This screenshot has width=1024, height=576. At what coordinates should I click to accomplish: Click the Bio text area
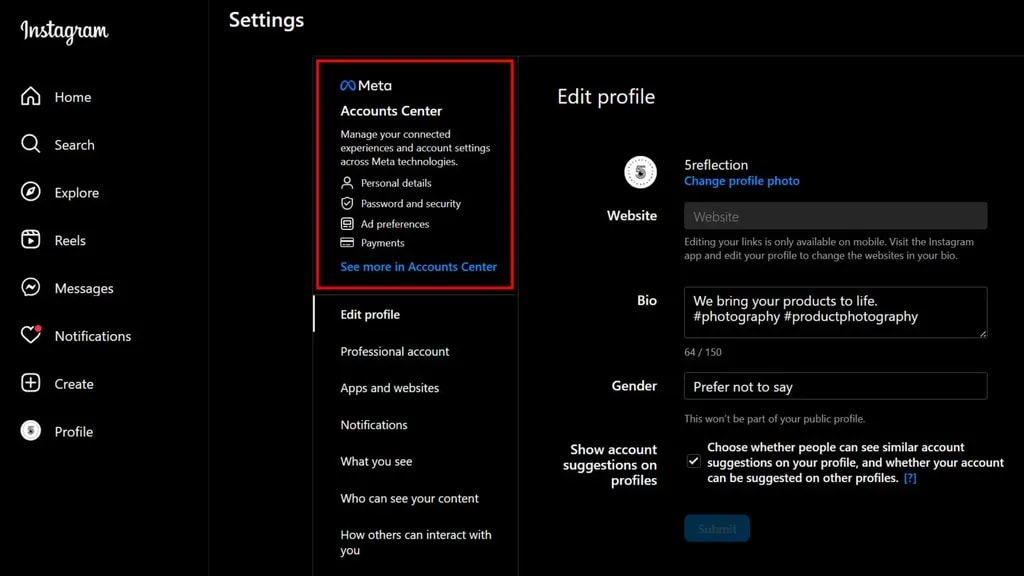point(835,312)
